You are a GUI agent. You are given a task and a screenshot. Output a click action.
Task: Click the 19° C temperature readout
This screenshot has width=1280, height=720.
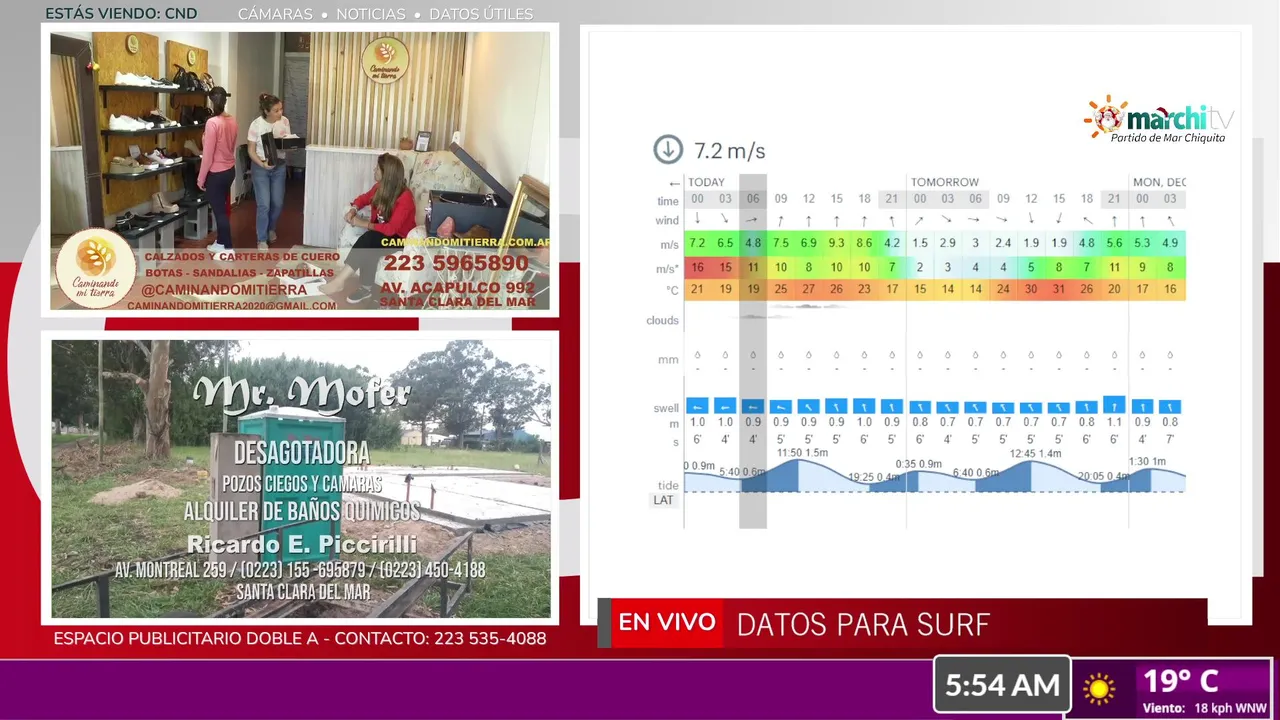(1180, 681)
